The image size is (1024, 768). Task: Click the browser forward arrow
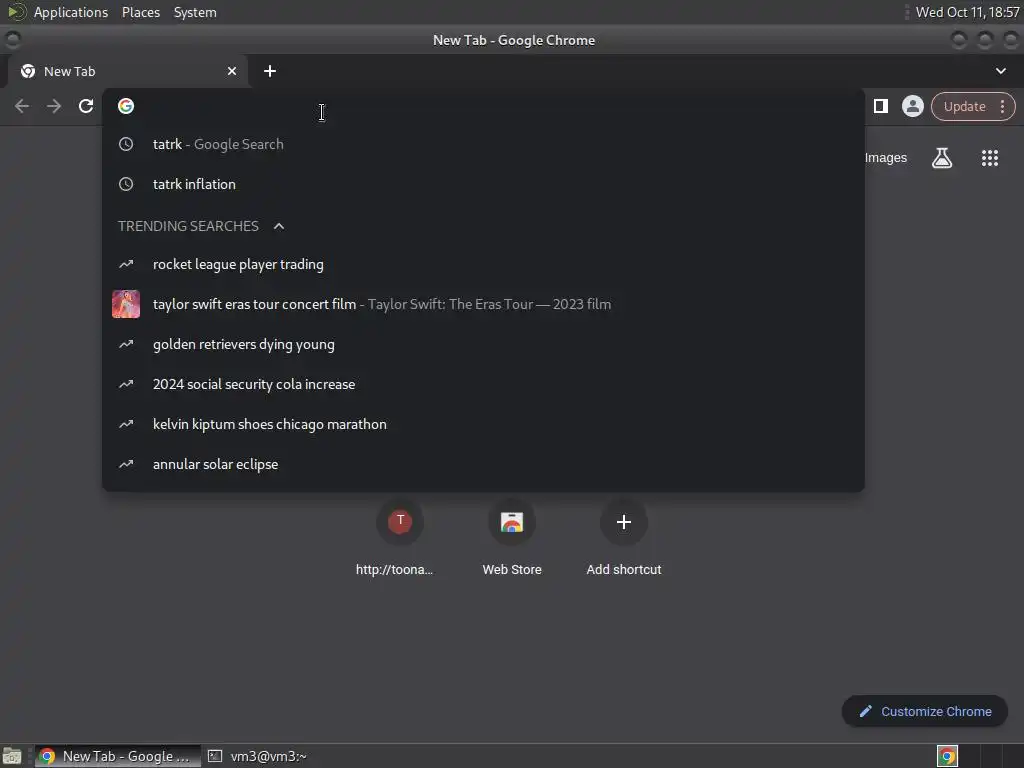tap(54, 106)
